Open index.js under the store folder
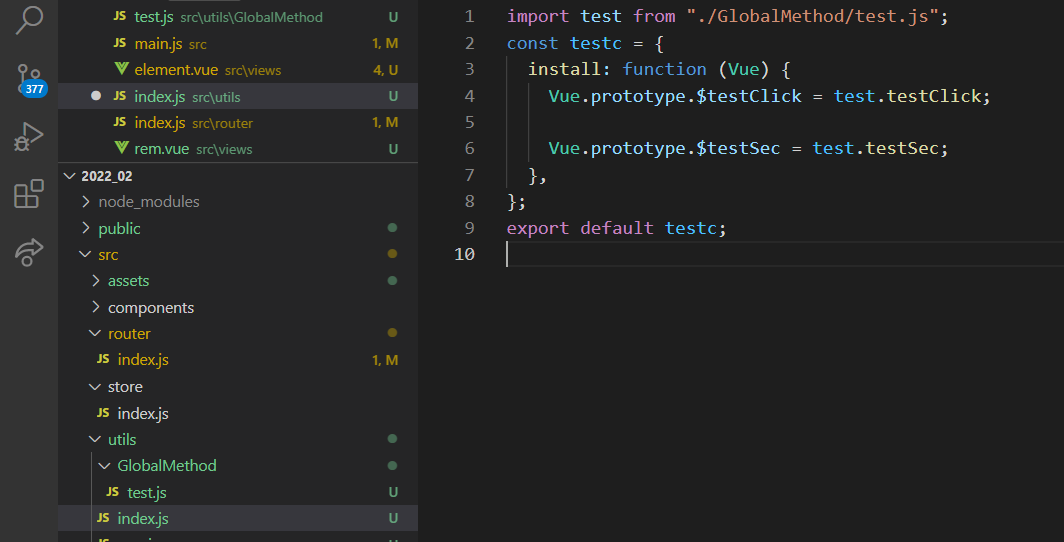 pyautogui.click(x=142, y=413)
